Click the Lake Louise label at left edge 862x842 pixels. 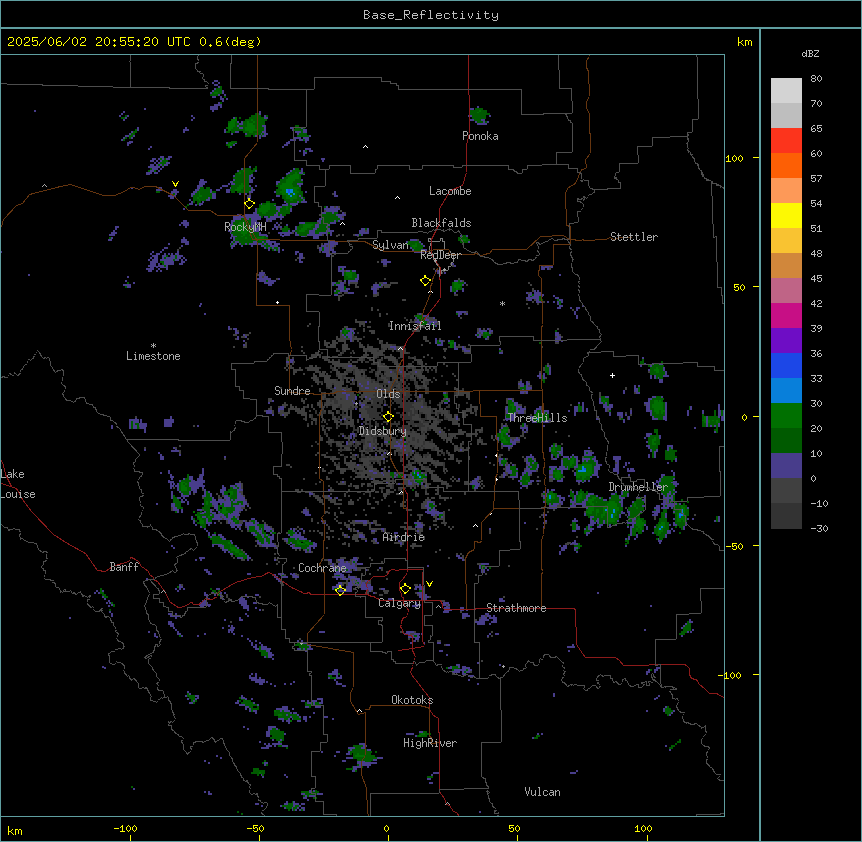coord(18,484)
